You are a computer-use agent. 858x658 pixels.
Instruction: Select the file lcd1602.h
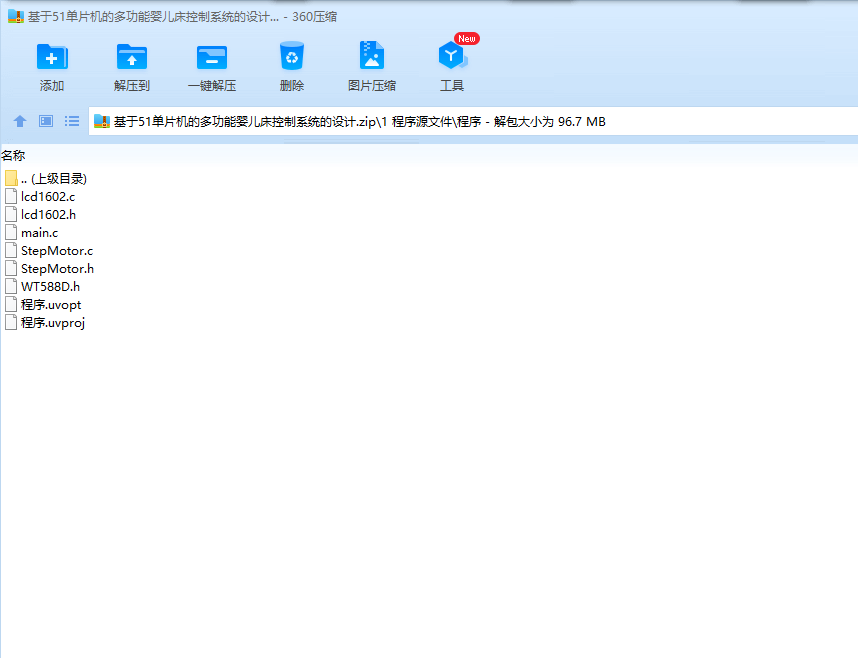click(40, 215)
